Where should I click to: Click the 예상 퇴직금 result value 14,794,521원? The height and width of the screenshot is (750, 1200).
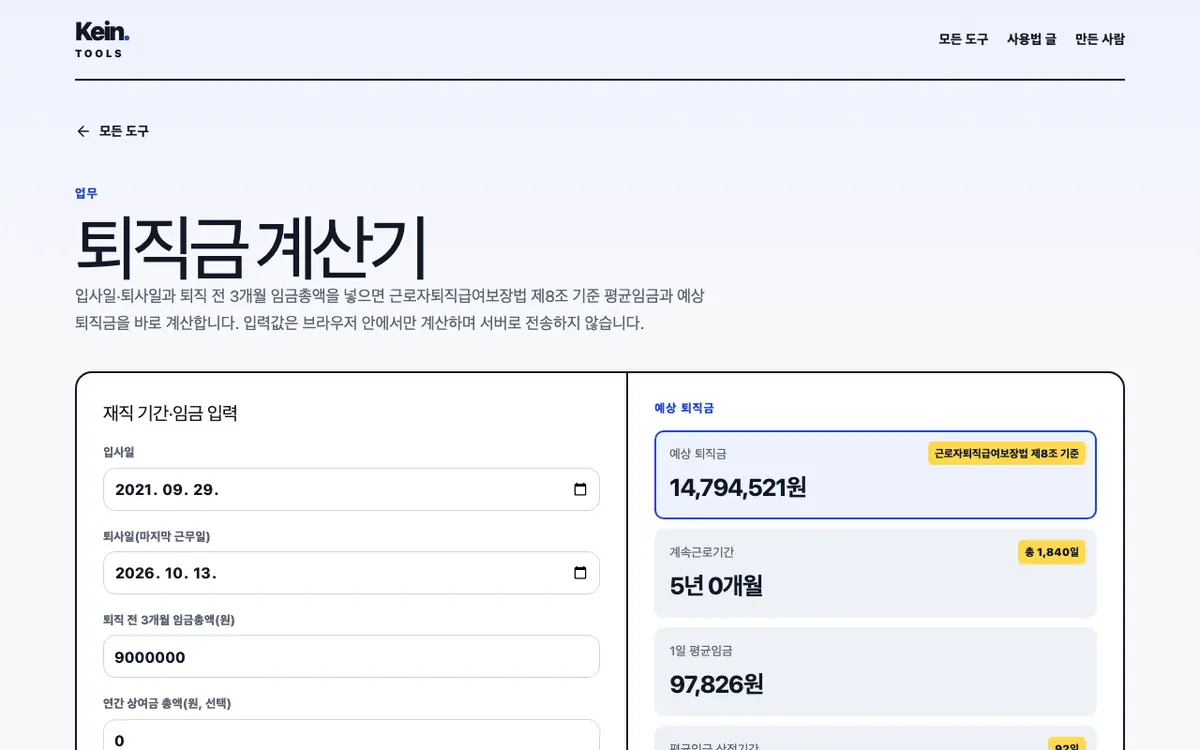pyautogui.click(x=738, y=487)
